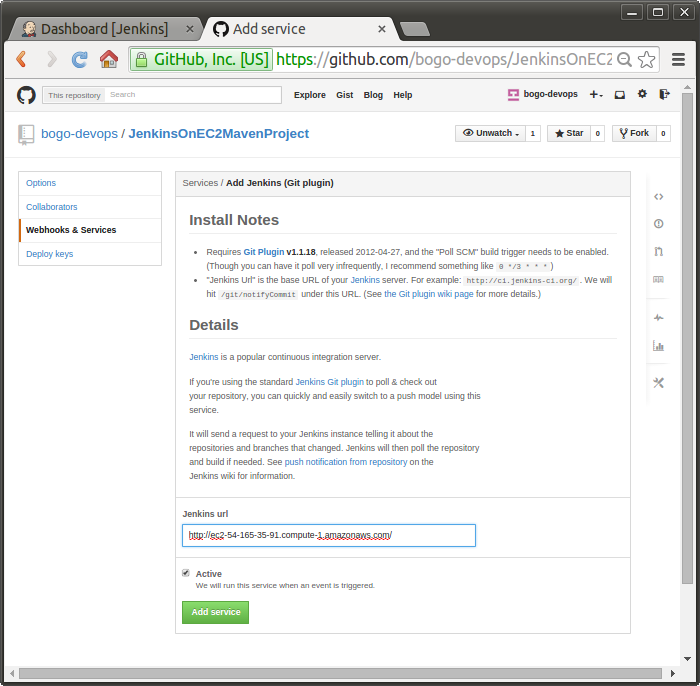
Task: Click Blog in GitHub header
Action: pos(373,95)
